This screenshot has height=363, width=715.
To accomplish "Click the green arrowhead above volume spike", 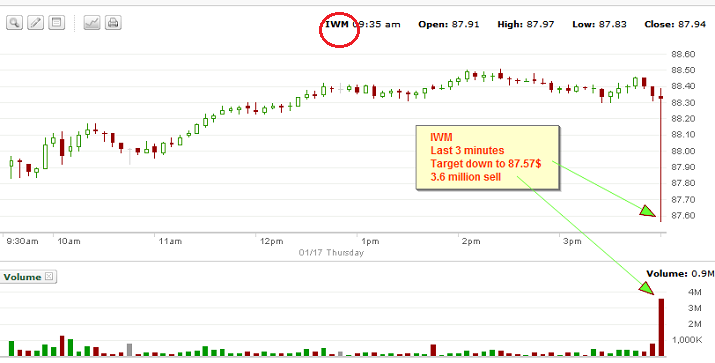I will pos(646,288).
